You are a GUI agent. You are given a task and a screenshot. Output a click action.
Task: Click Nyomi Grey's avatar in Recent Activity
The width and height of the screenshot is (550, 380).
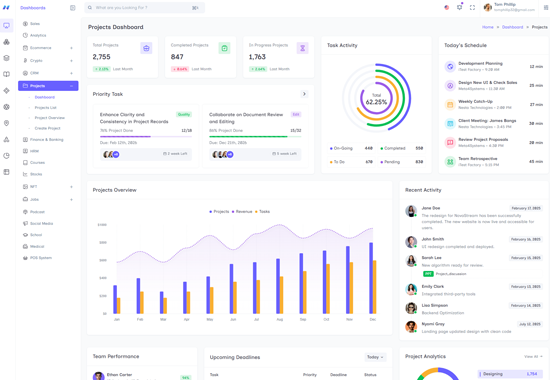coord(411,327)
